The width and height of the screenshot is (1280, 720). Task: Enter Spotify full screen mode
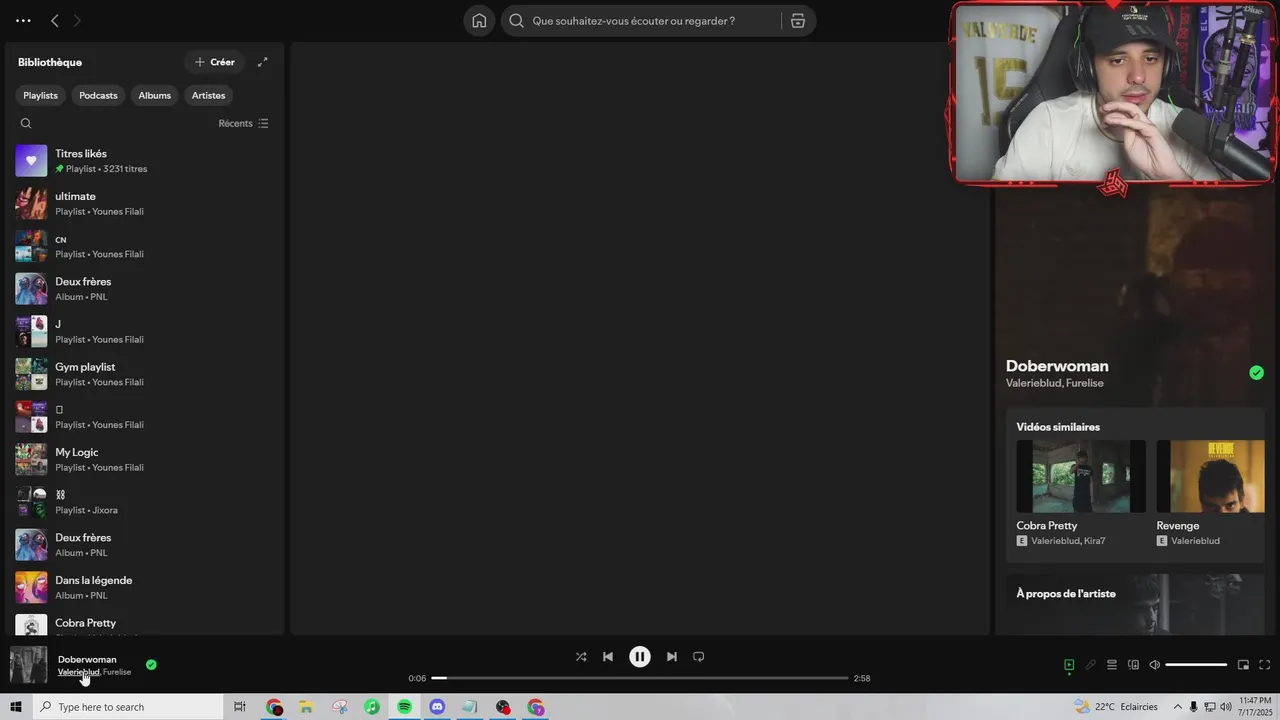1265,665
